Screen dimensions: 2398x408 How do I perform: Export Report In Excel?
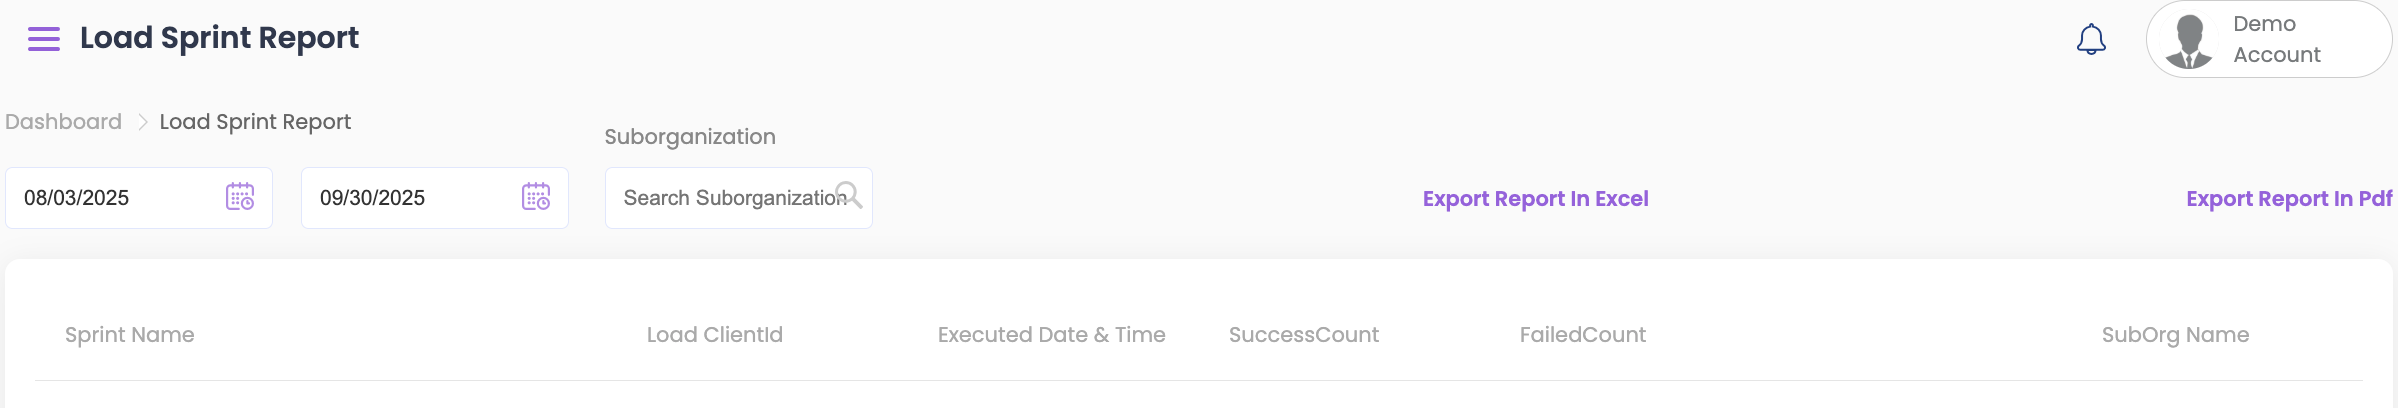(1535, 199)
